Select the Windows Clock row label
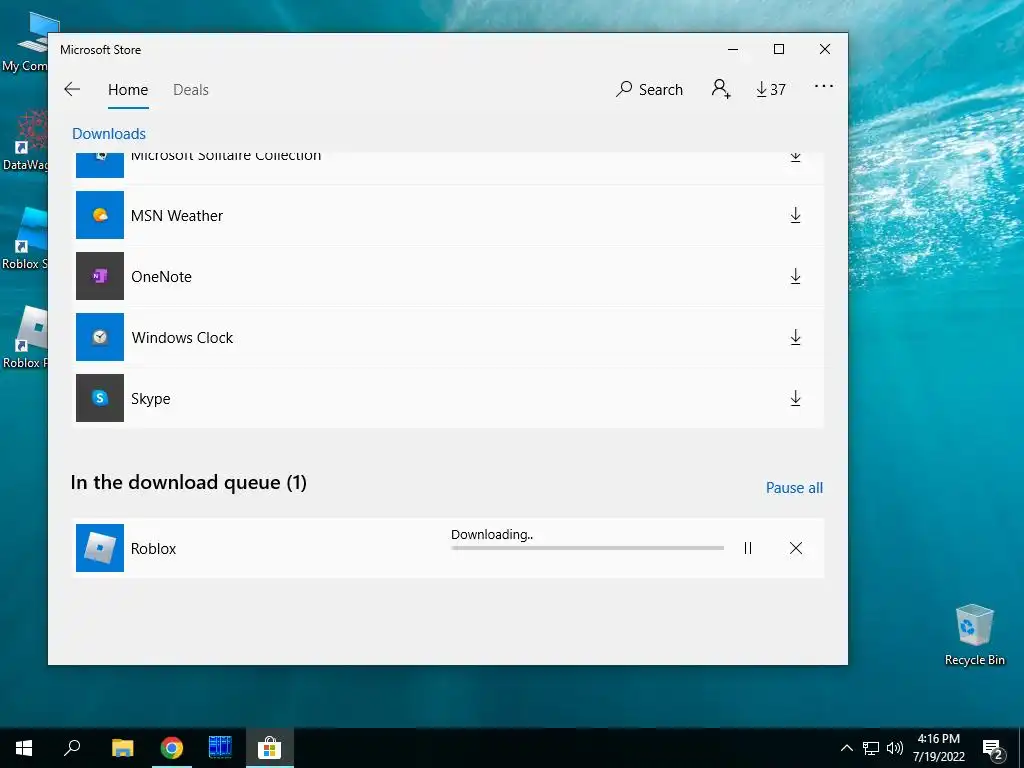Screen dimensions: 1024x768 click(182, 338)
